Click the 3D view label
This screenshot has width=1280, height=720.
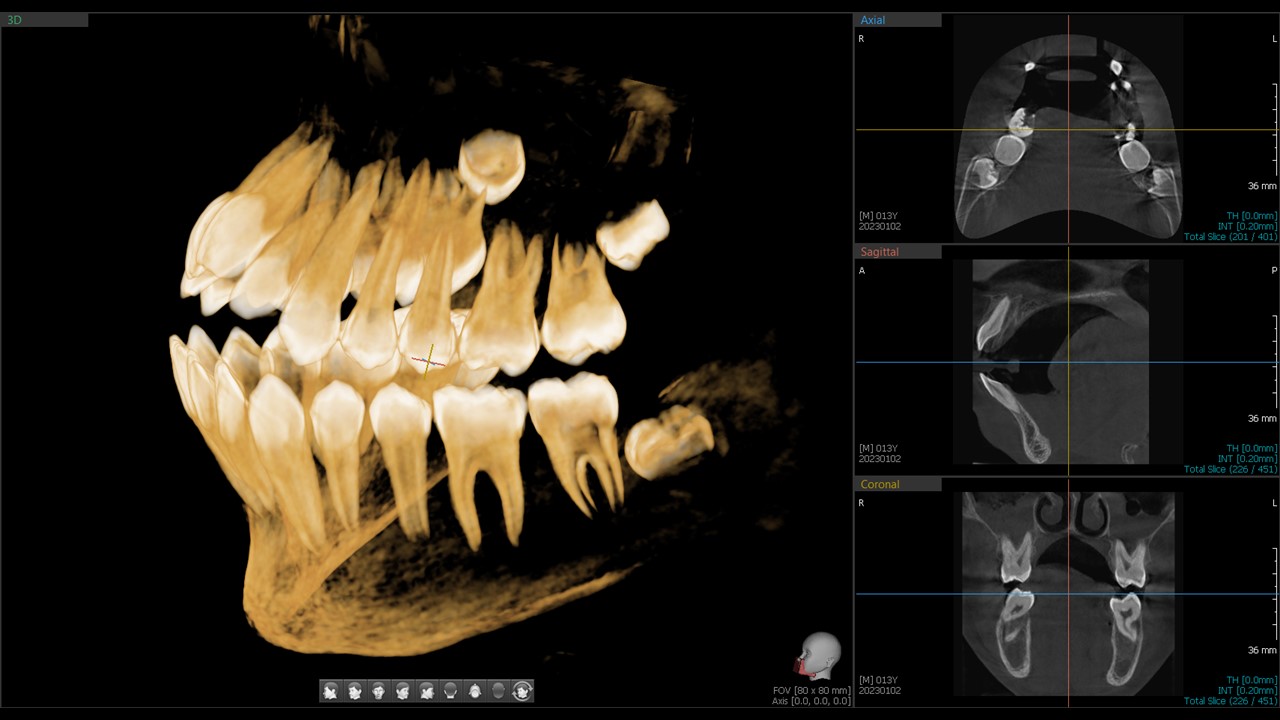(x=14, y=17)
